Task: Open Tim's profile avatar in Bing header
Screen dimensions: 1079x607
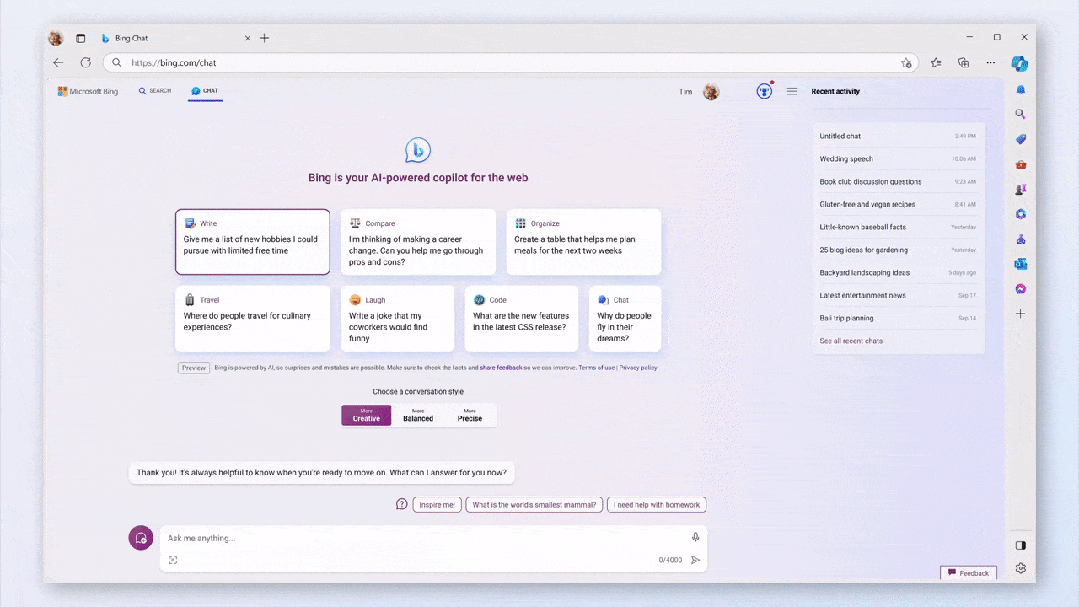Action: click(711, 91)
